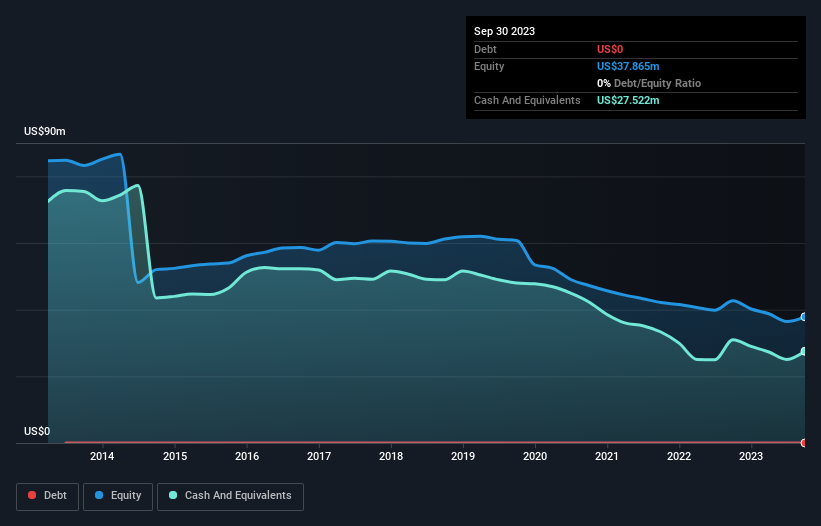Select the 2019 x-axis label
Screen dimensions: 821x526
point(463,456)
